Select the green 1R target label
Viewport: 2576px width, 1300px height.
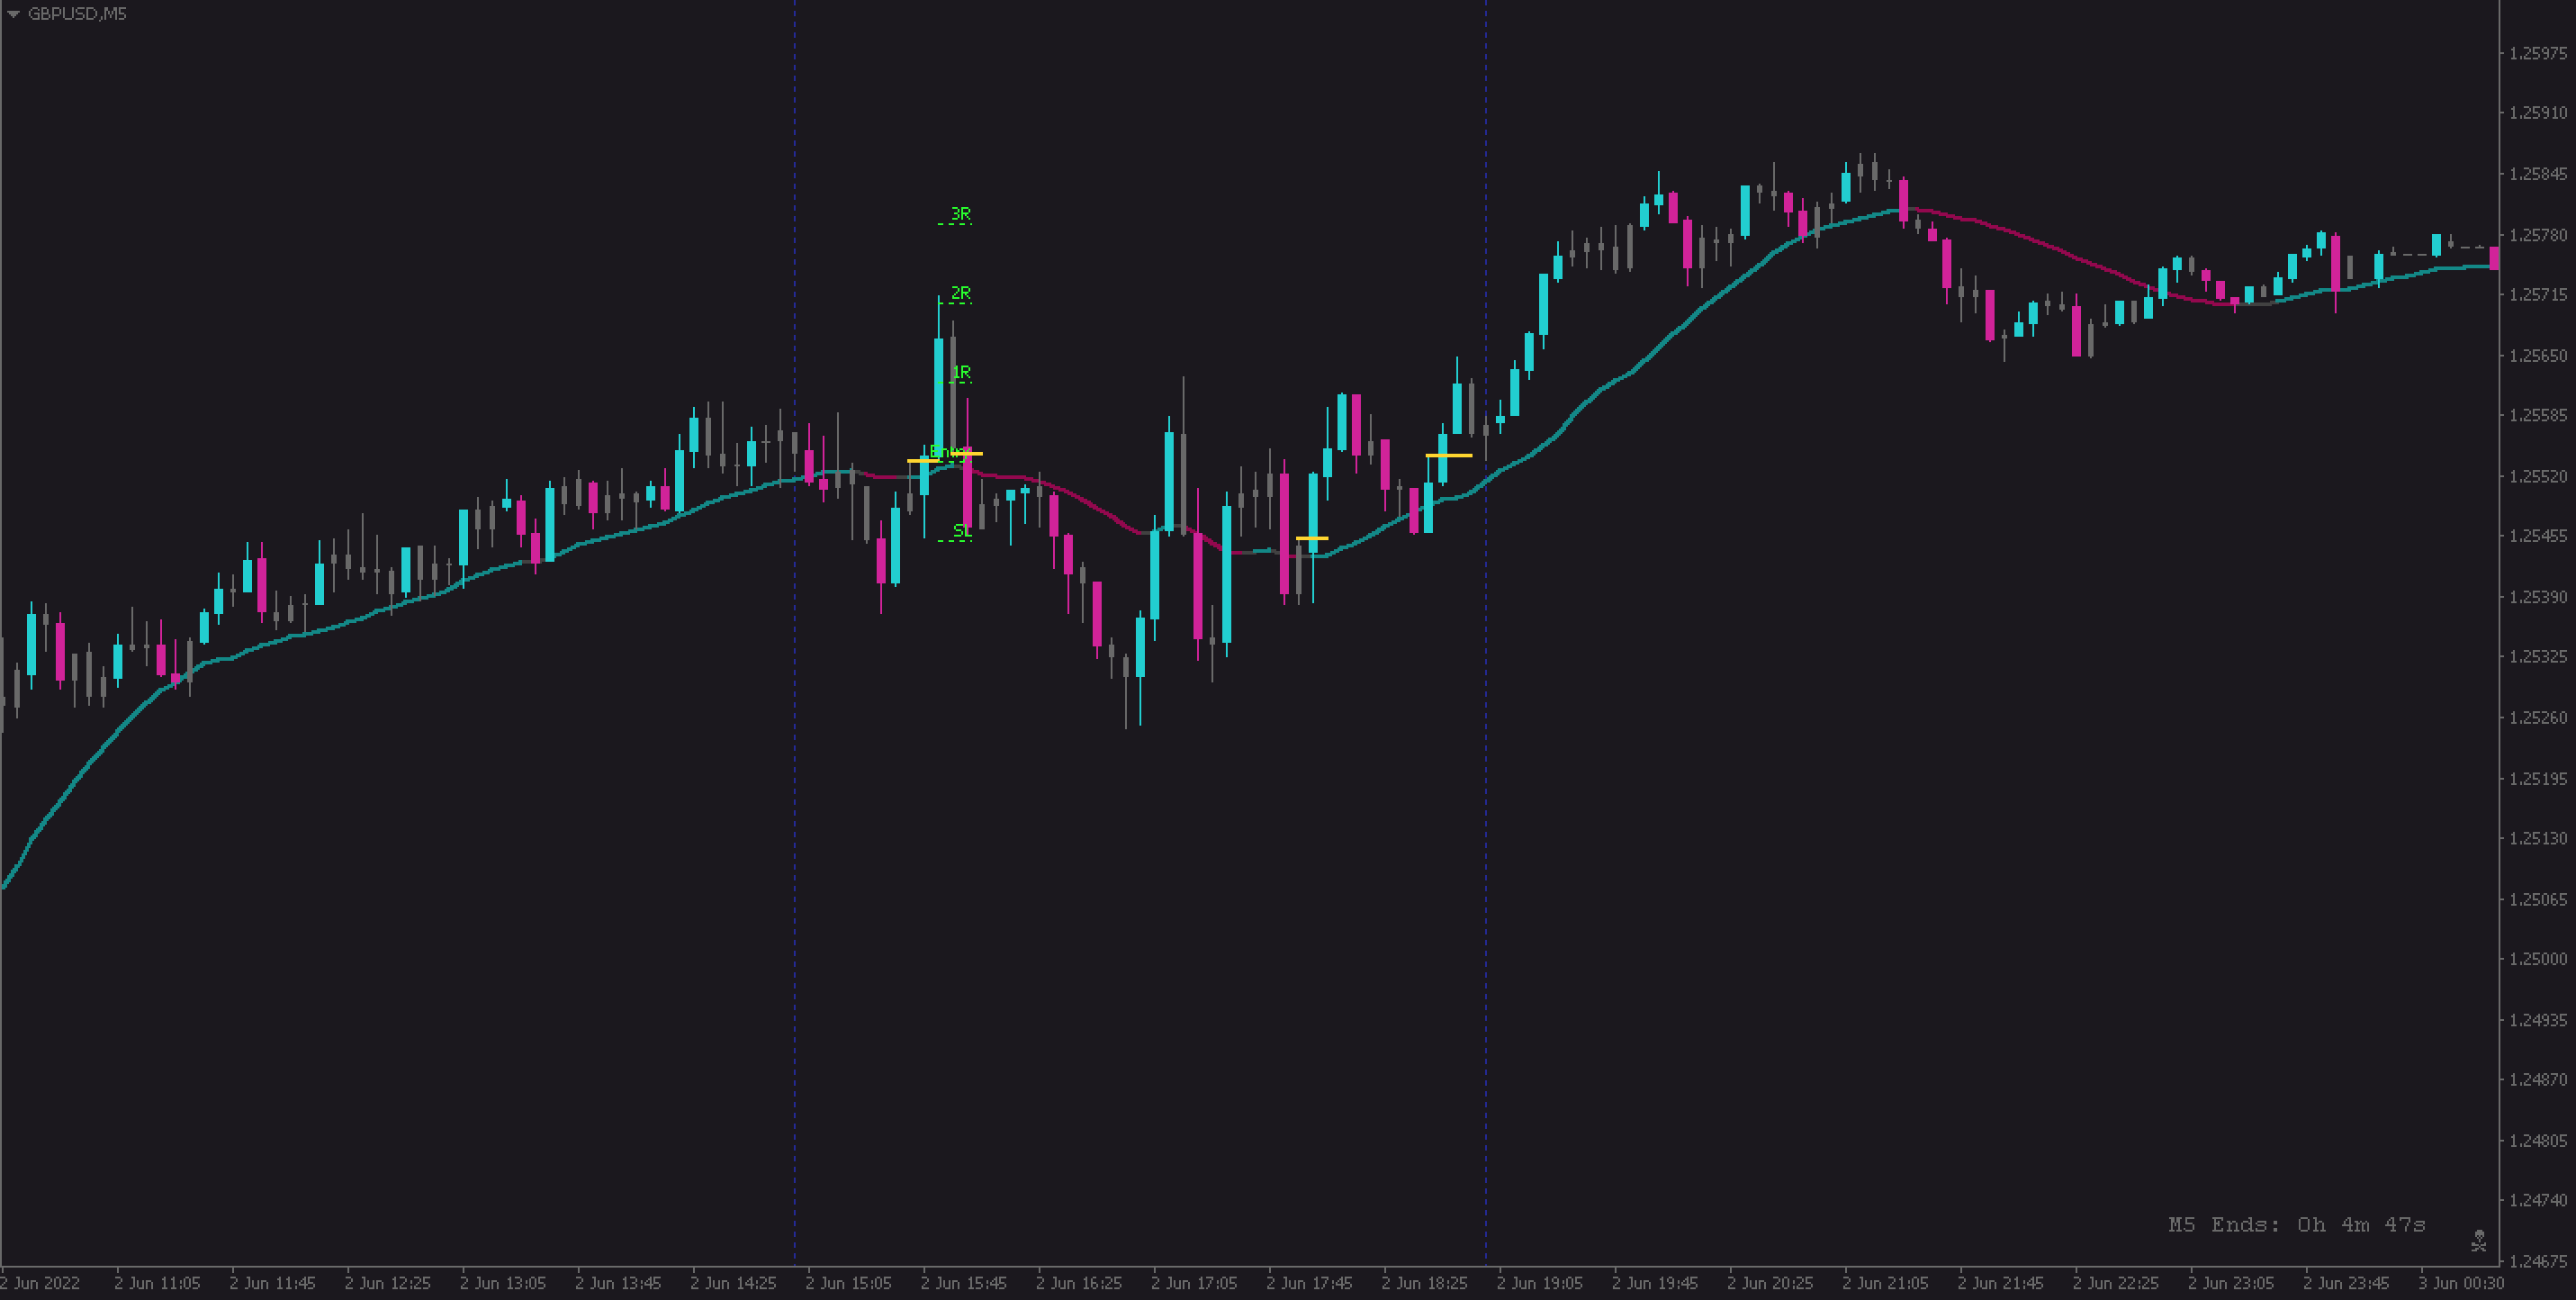960,373
